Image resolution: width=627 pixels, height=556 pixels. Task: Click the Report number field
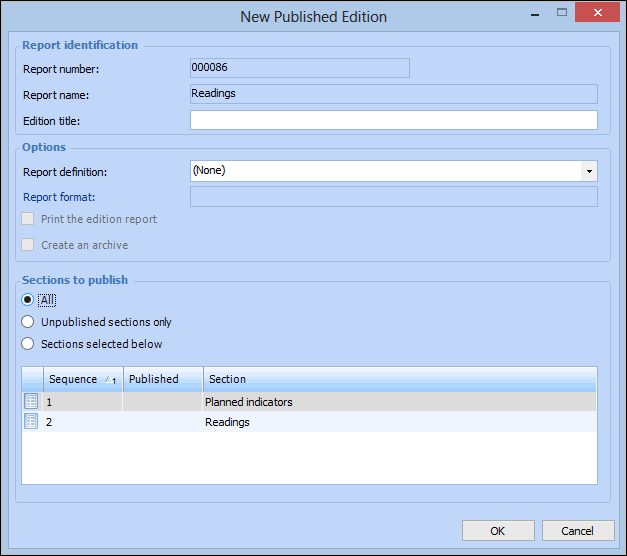[x=299, y=68]
